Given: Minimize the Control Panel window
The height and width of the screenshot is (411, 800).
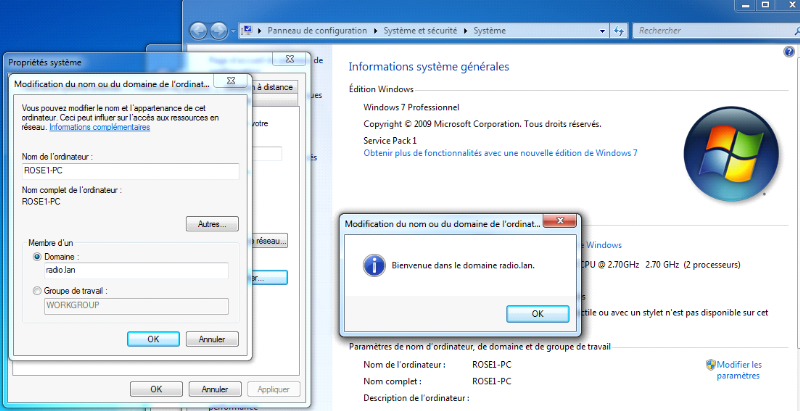Looking at the screenshot, I should tap(744, 5).
